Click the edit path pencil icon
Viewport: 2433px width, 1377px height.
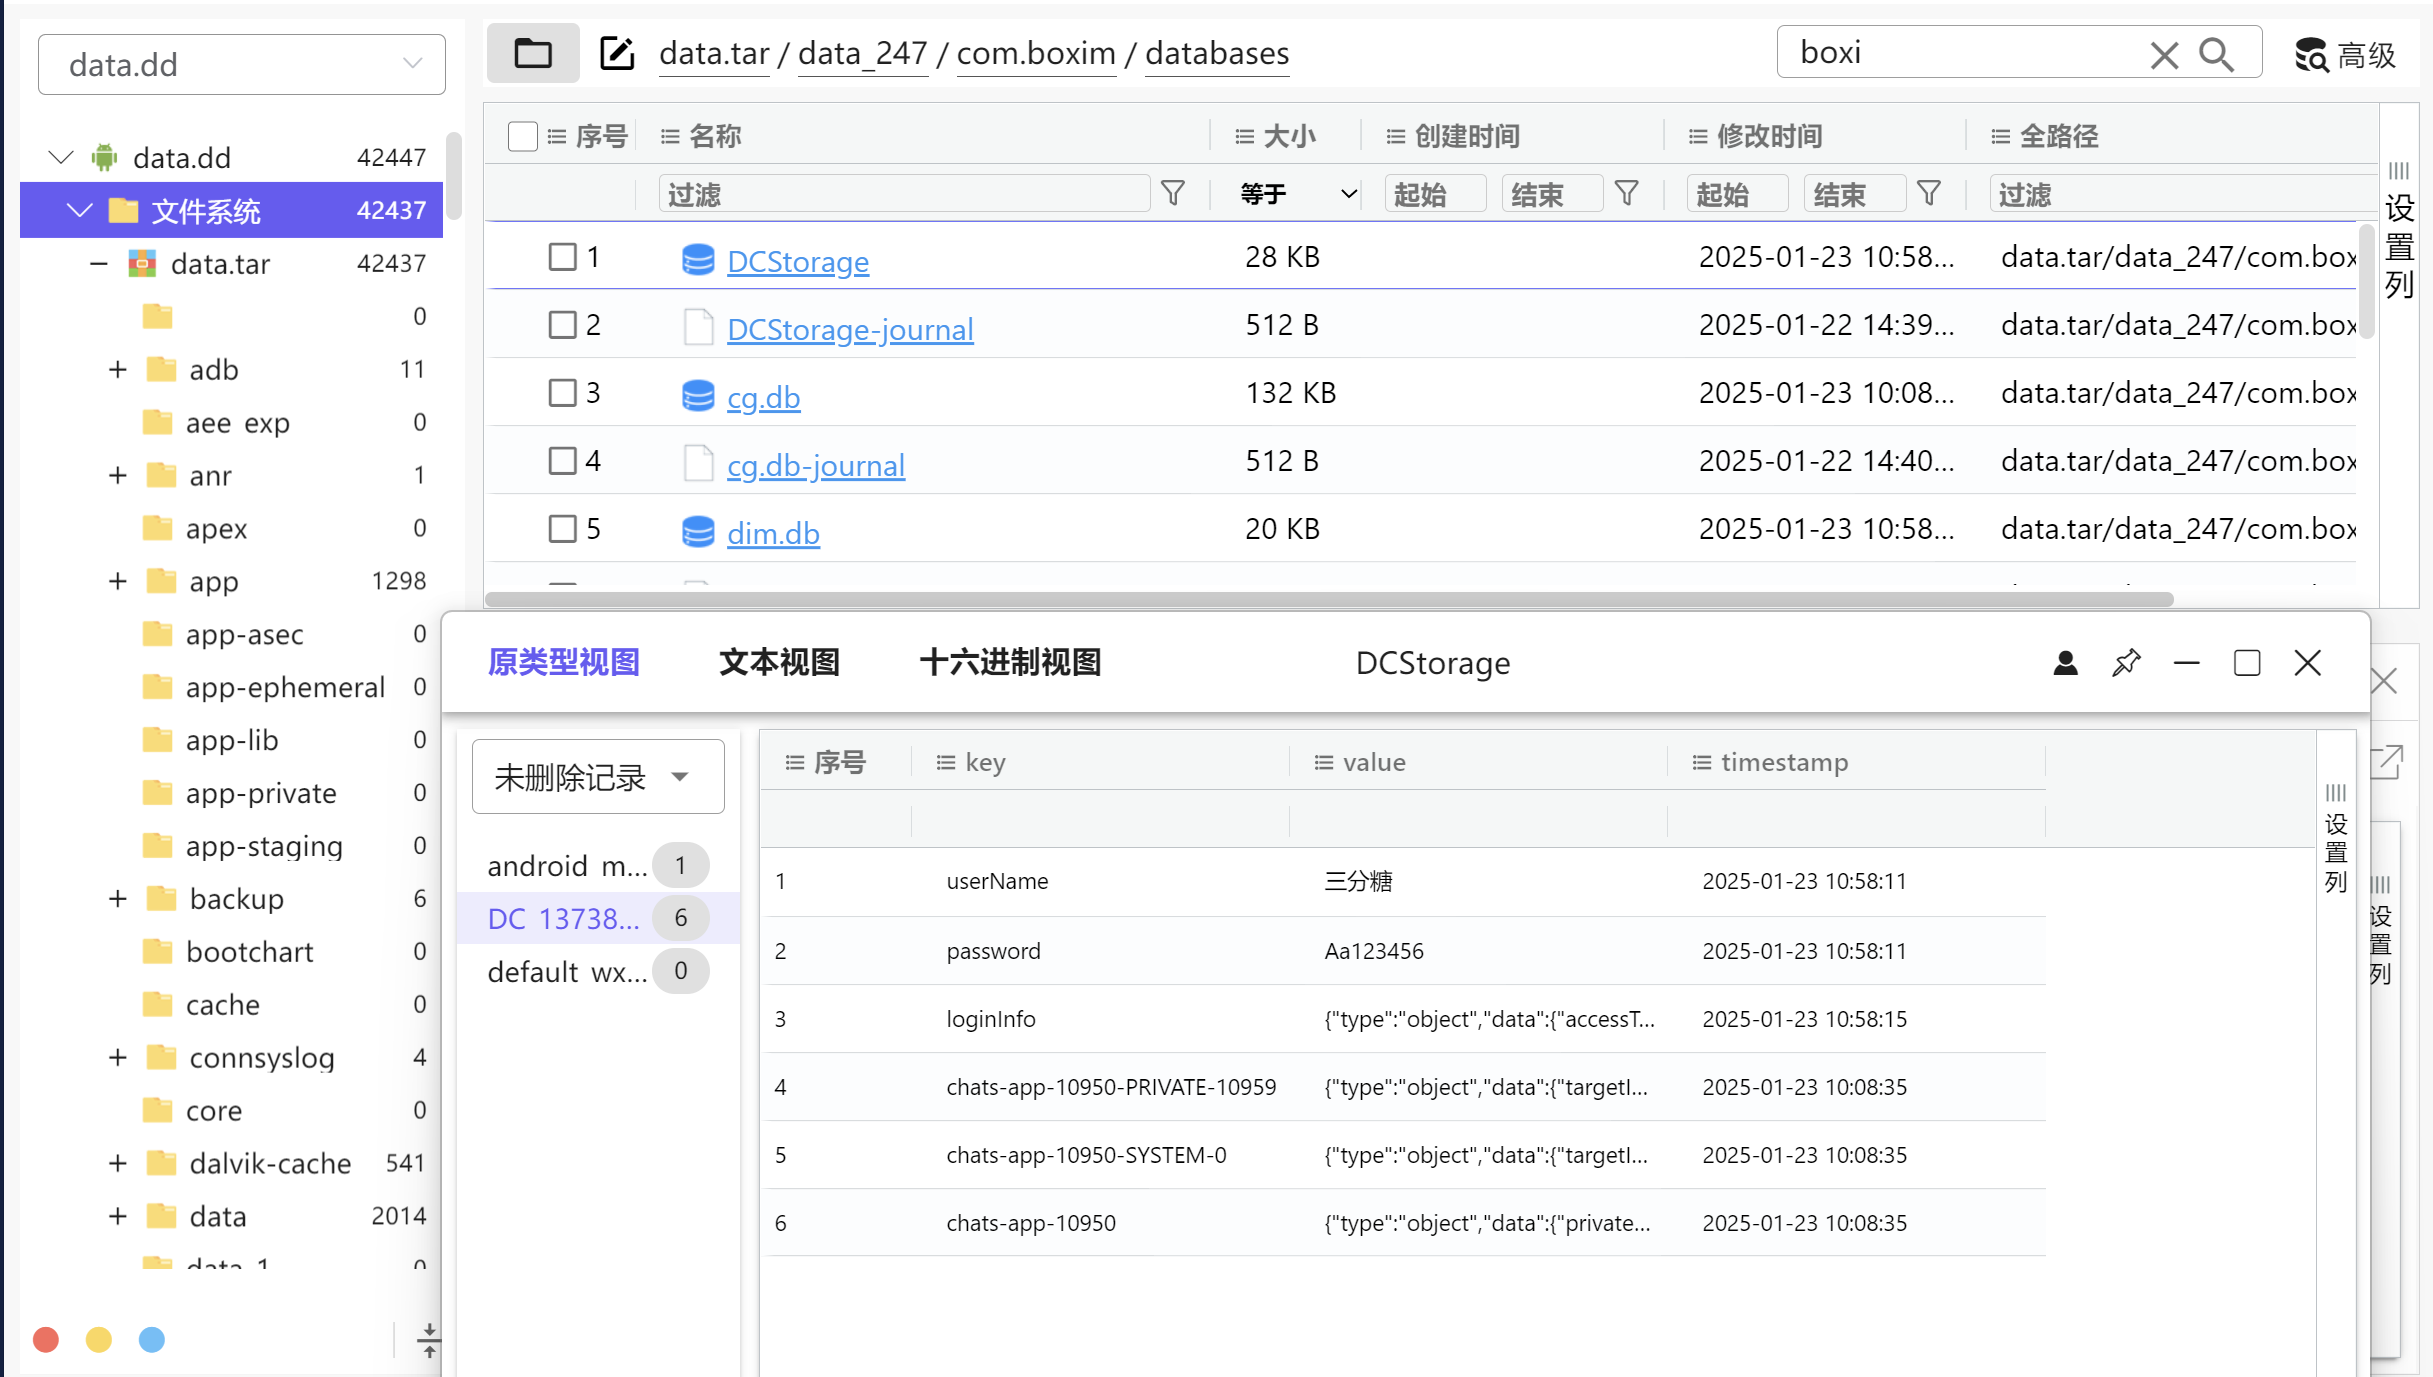click(616, 53)
